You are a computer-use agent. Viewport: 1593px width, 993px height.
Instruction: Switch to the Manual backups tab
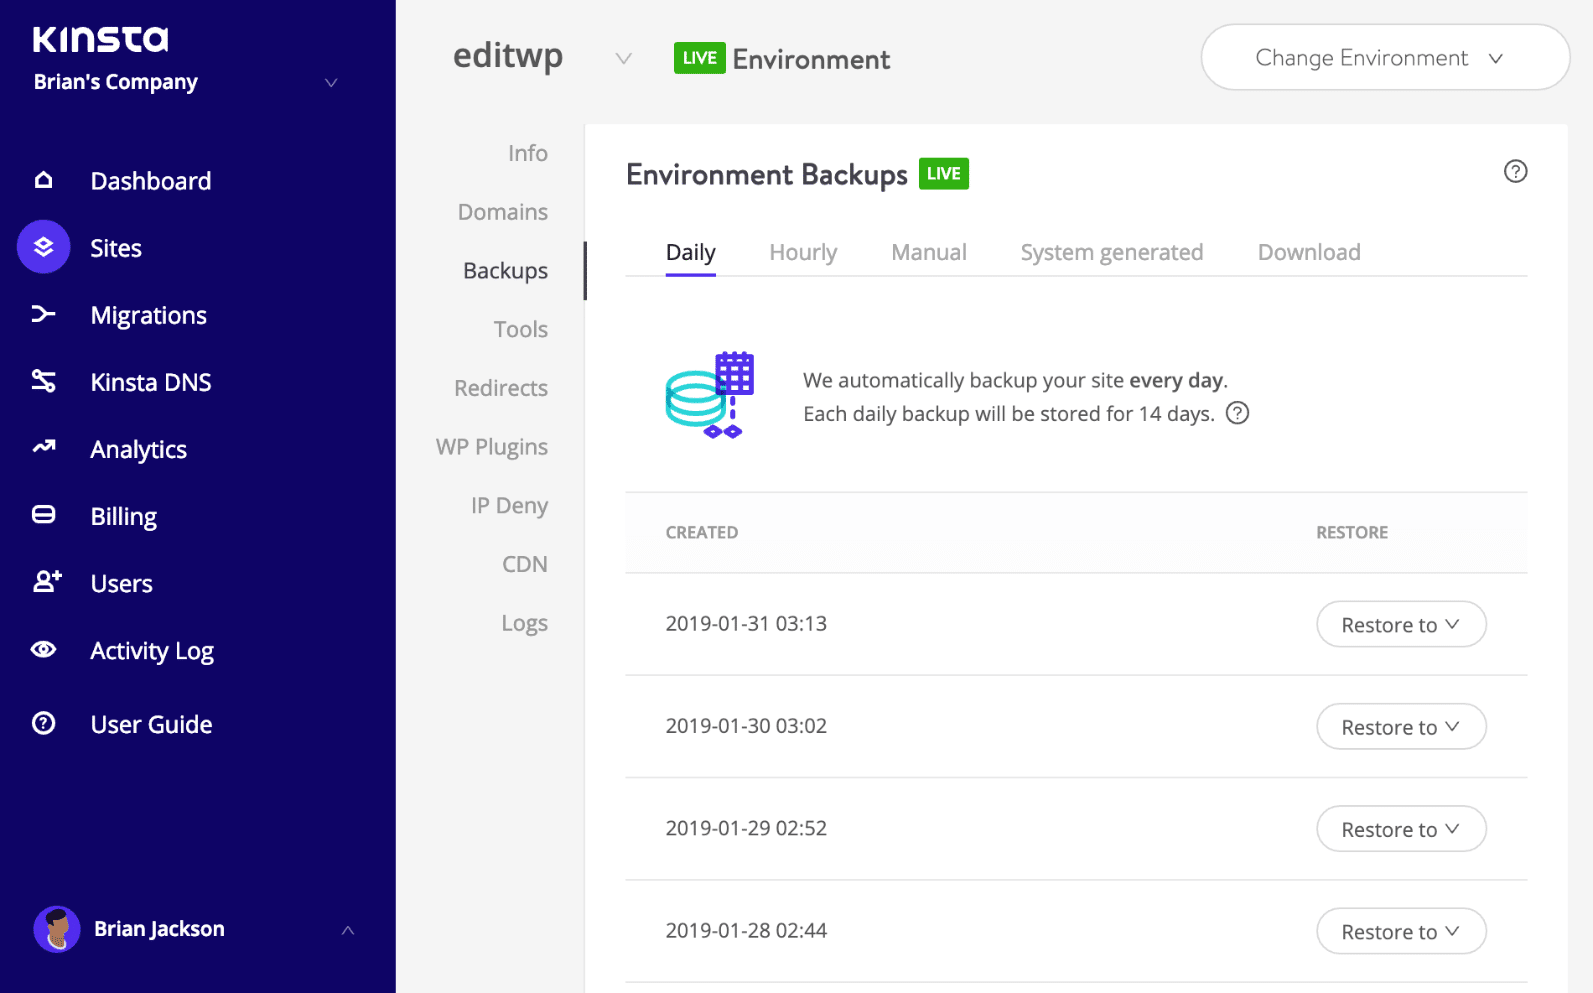coord(929,252)
